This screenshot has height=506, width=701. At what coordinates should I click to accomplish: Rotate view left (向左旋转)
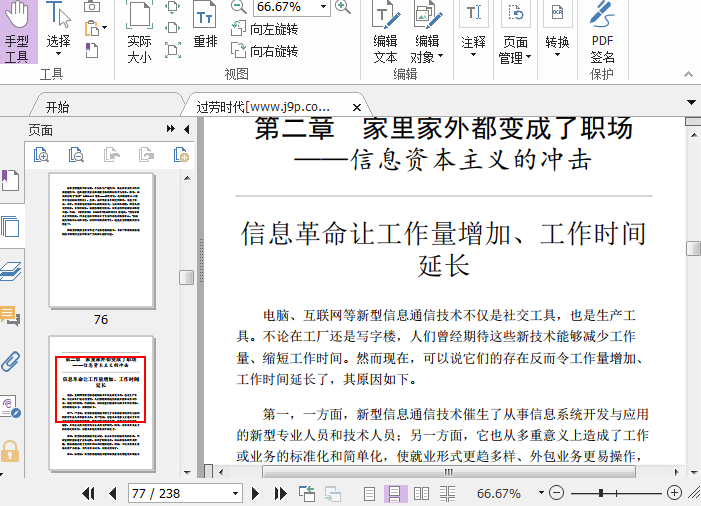[265, 29]
